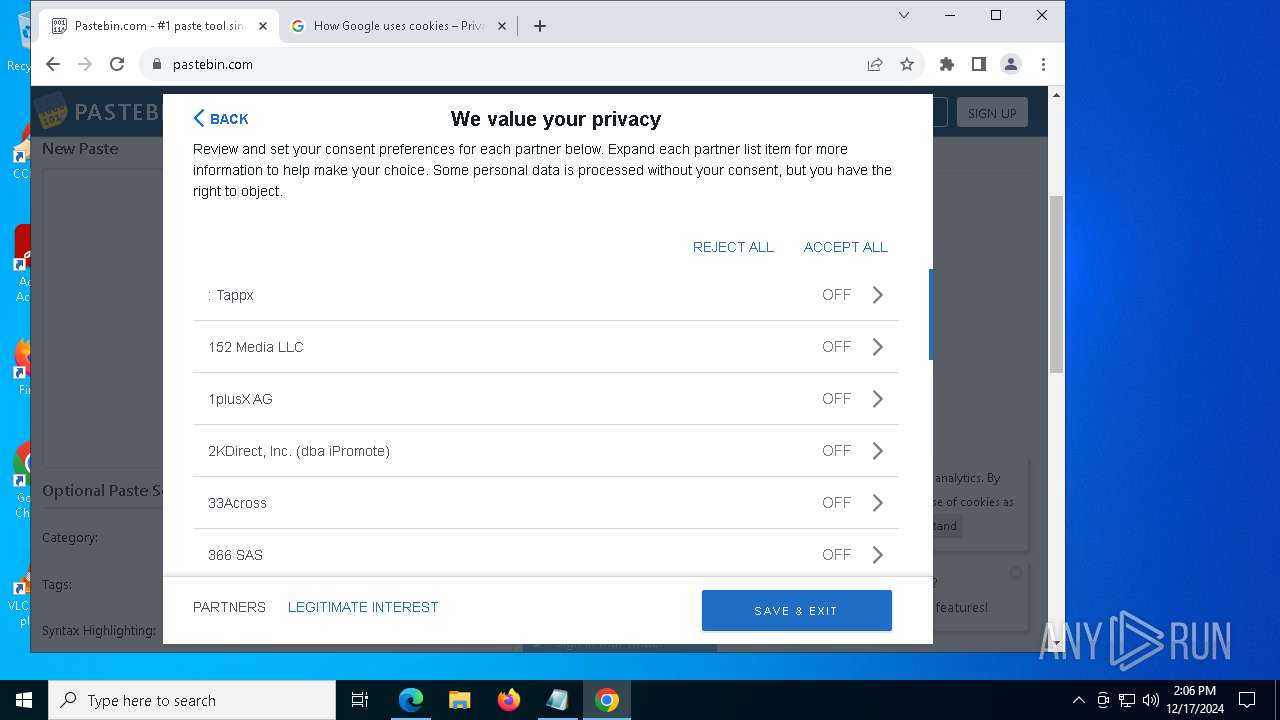Viewport: 1280px width, 720px height.
Task: Open Chrome three-dot menu
Action: pos(1043,64)
